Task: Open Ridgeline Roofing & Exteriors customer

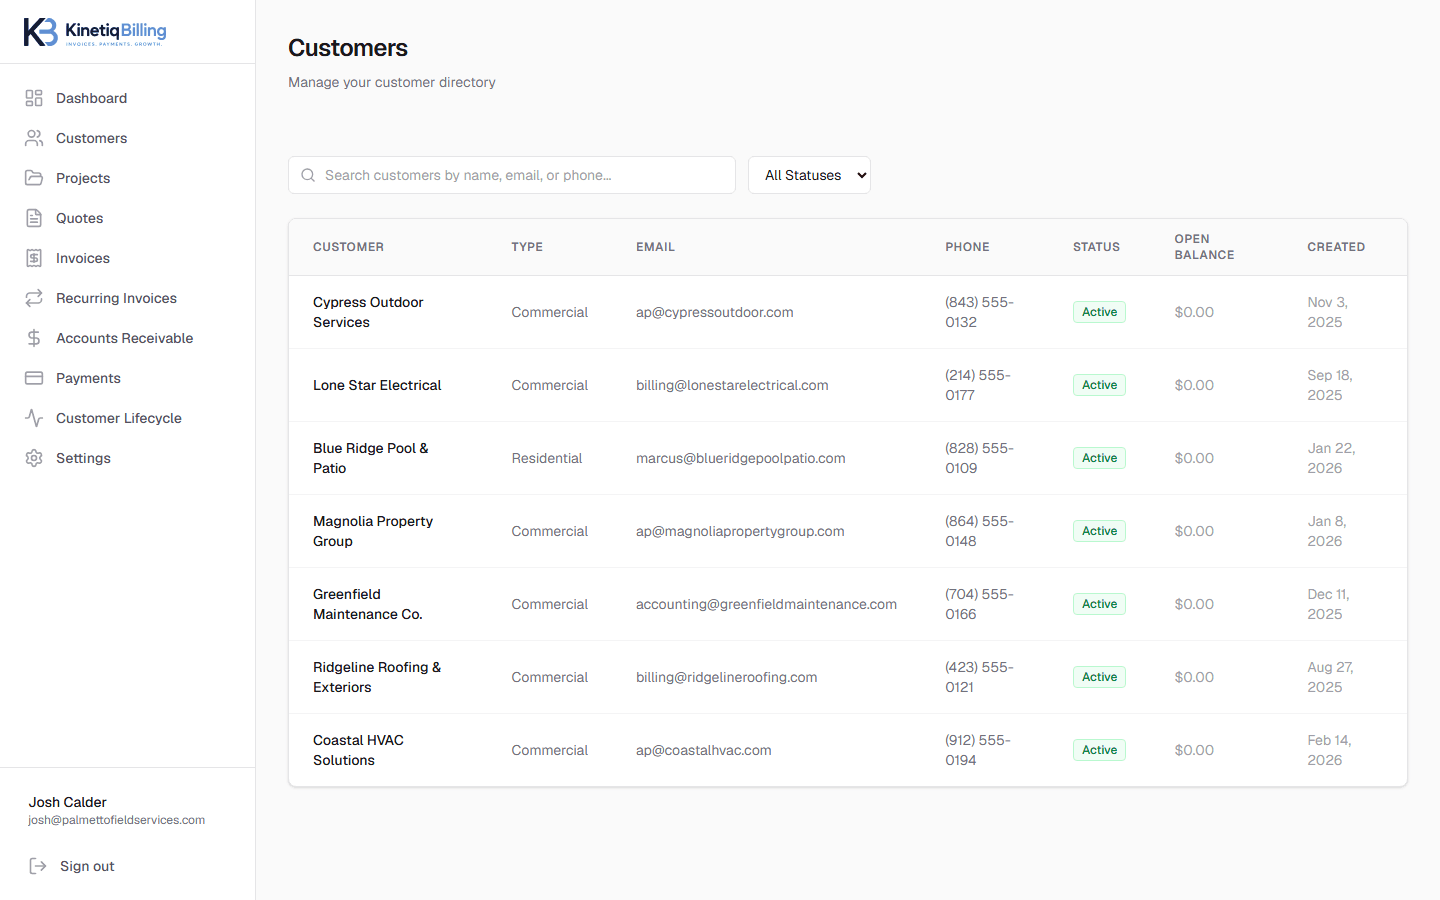Action: coord(377,677)
